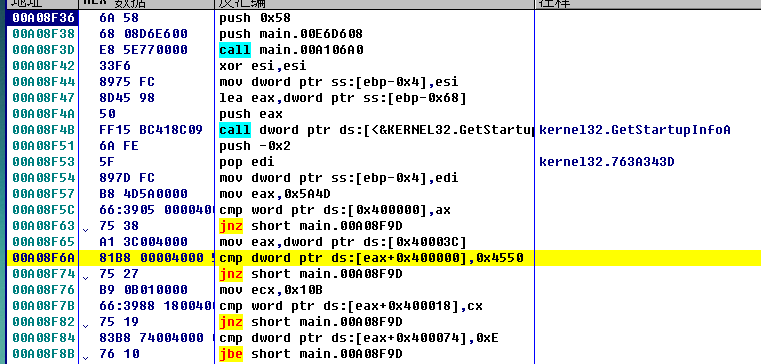Select address 00A08F3D
761x364 pixels.
point(44,50)
